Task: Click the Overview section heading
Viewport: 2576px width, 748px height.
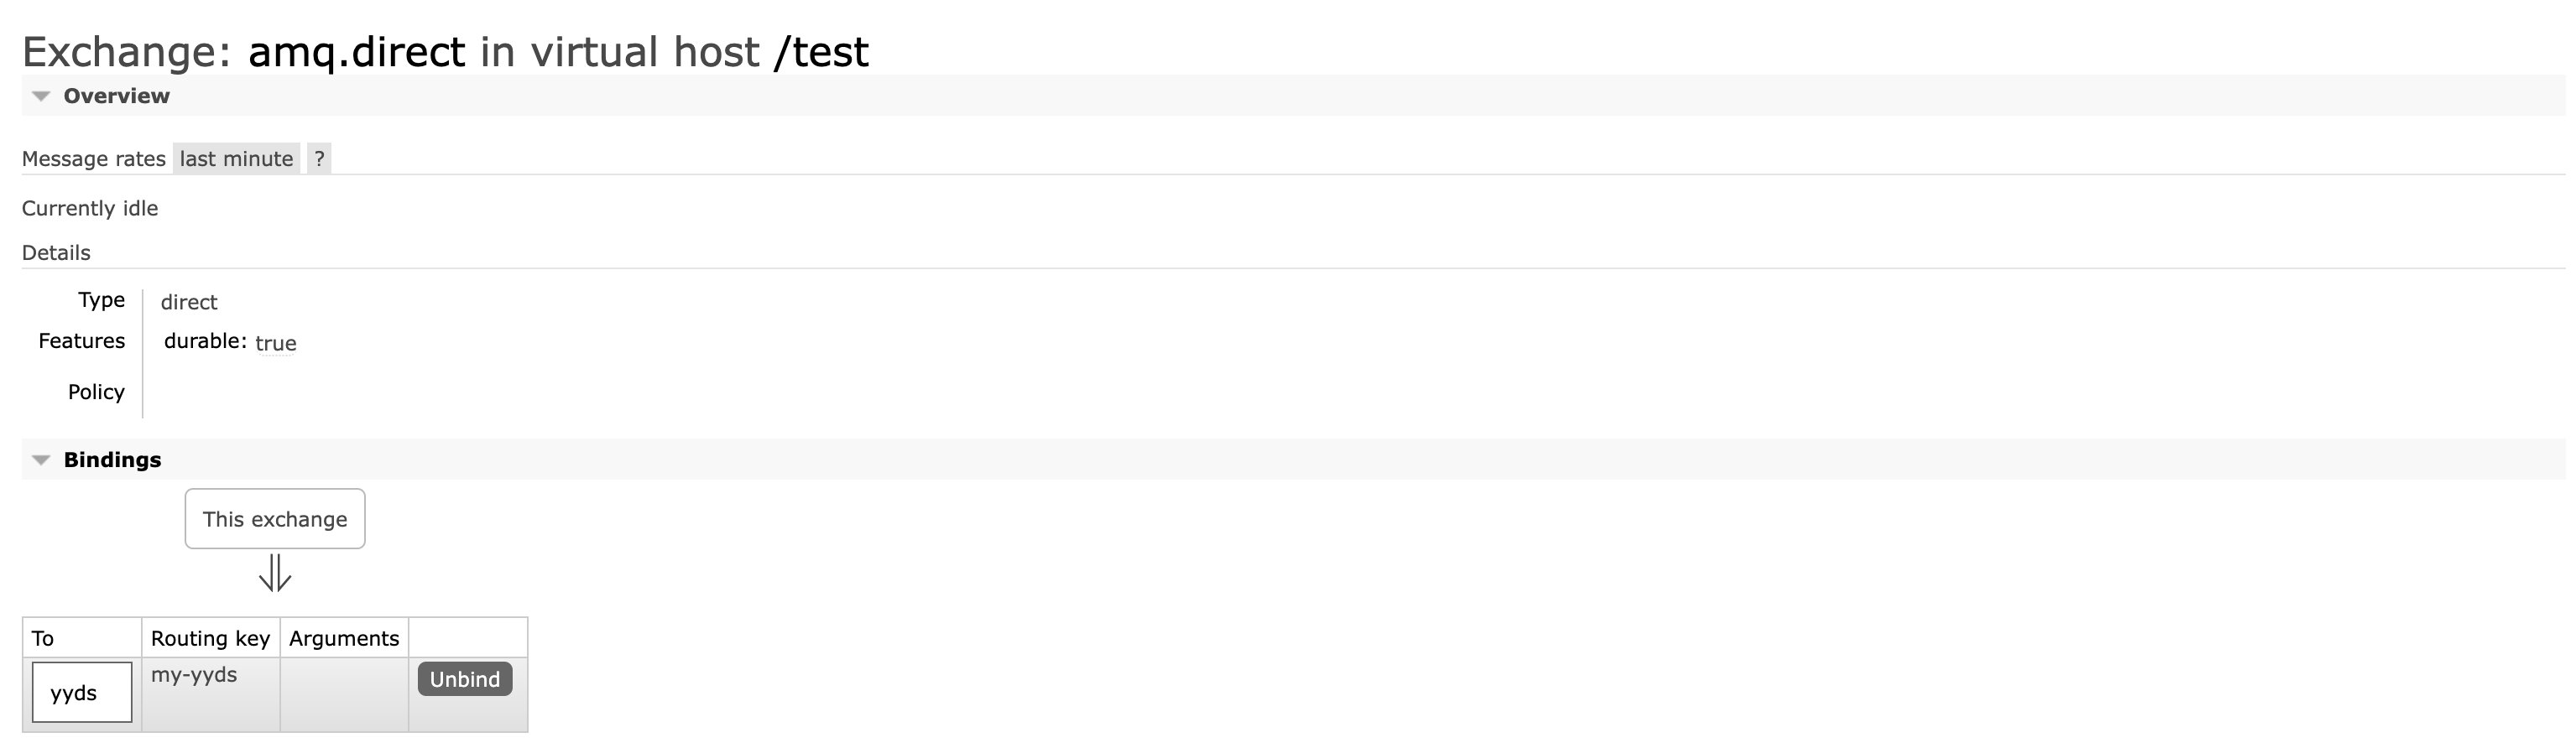Action: pos(116,96)
